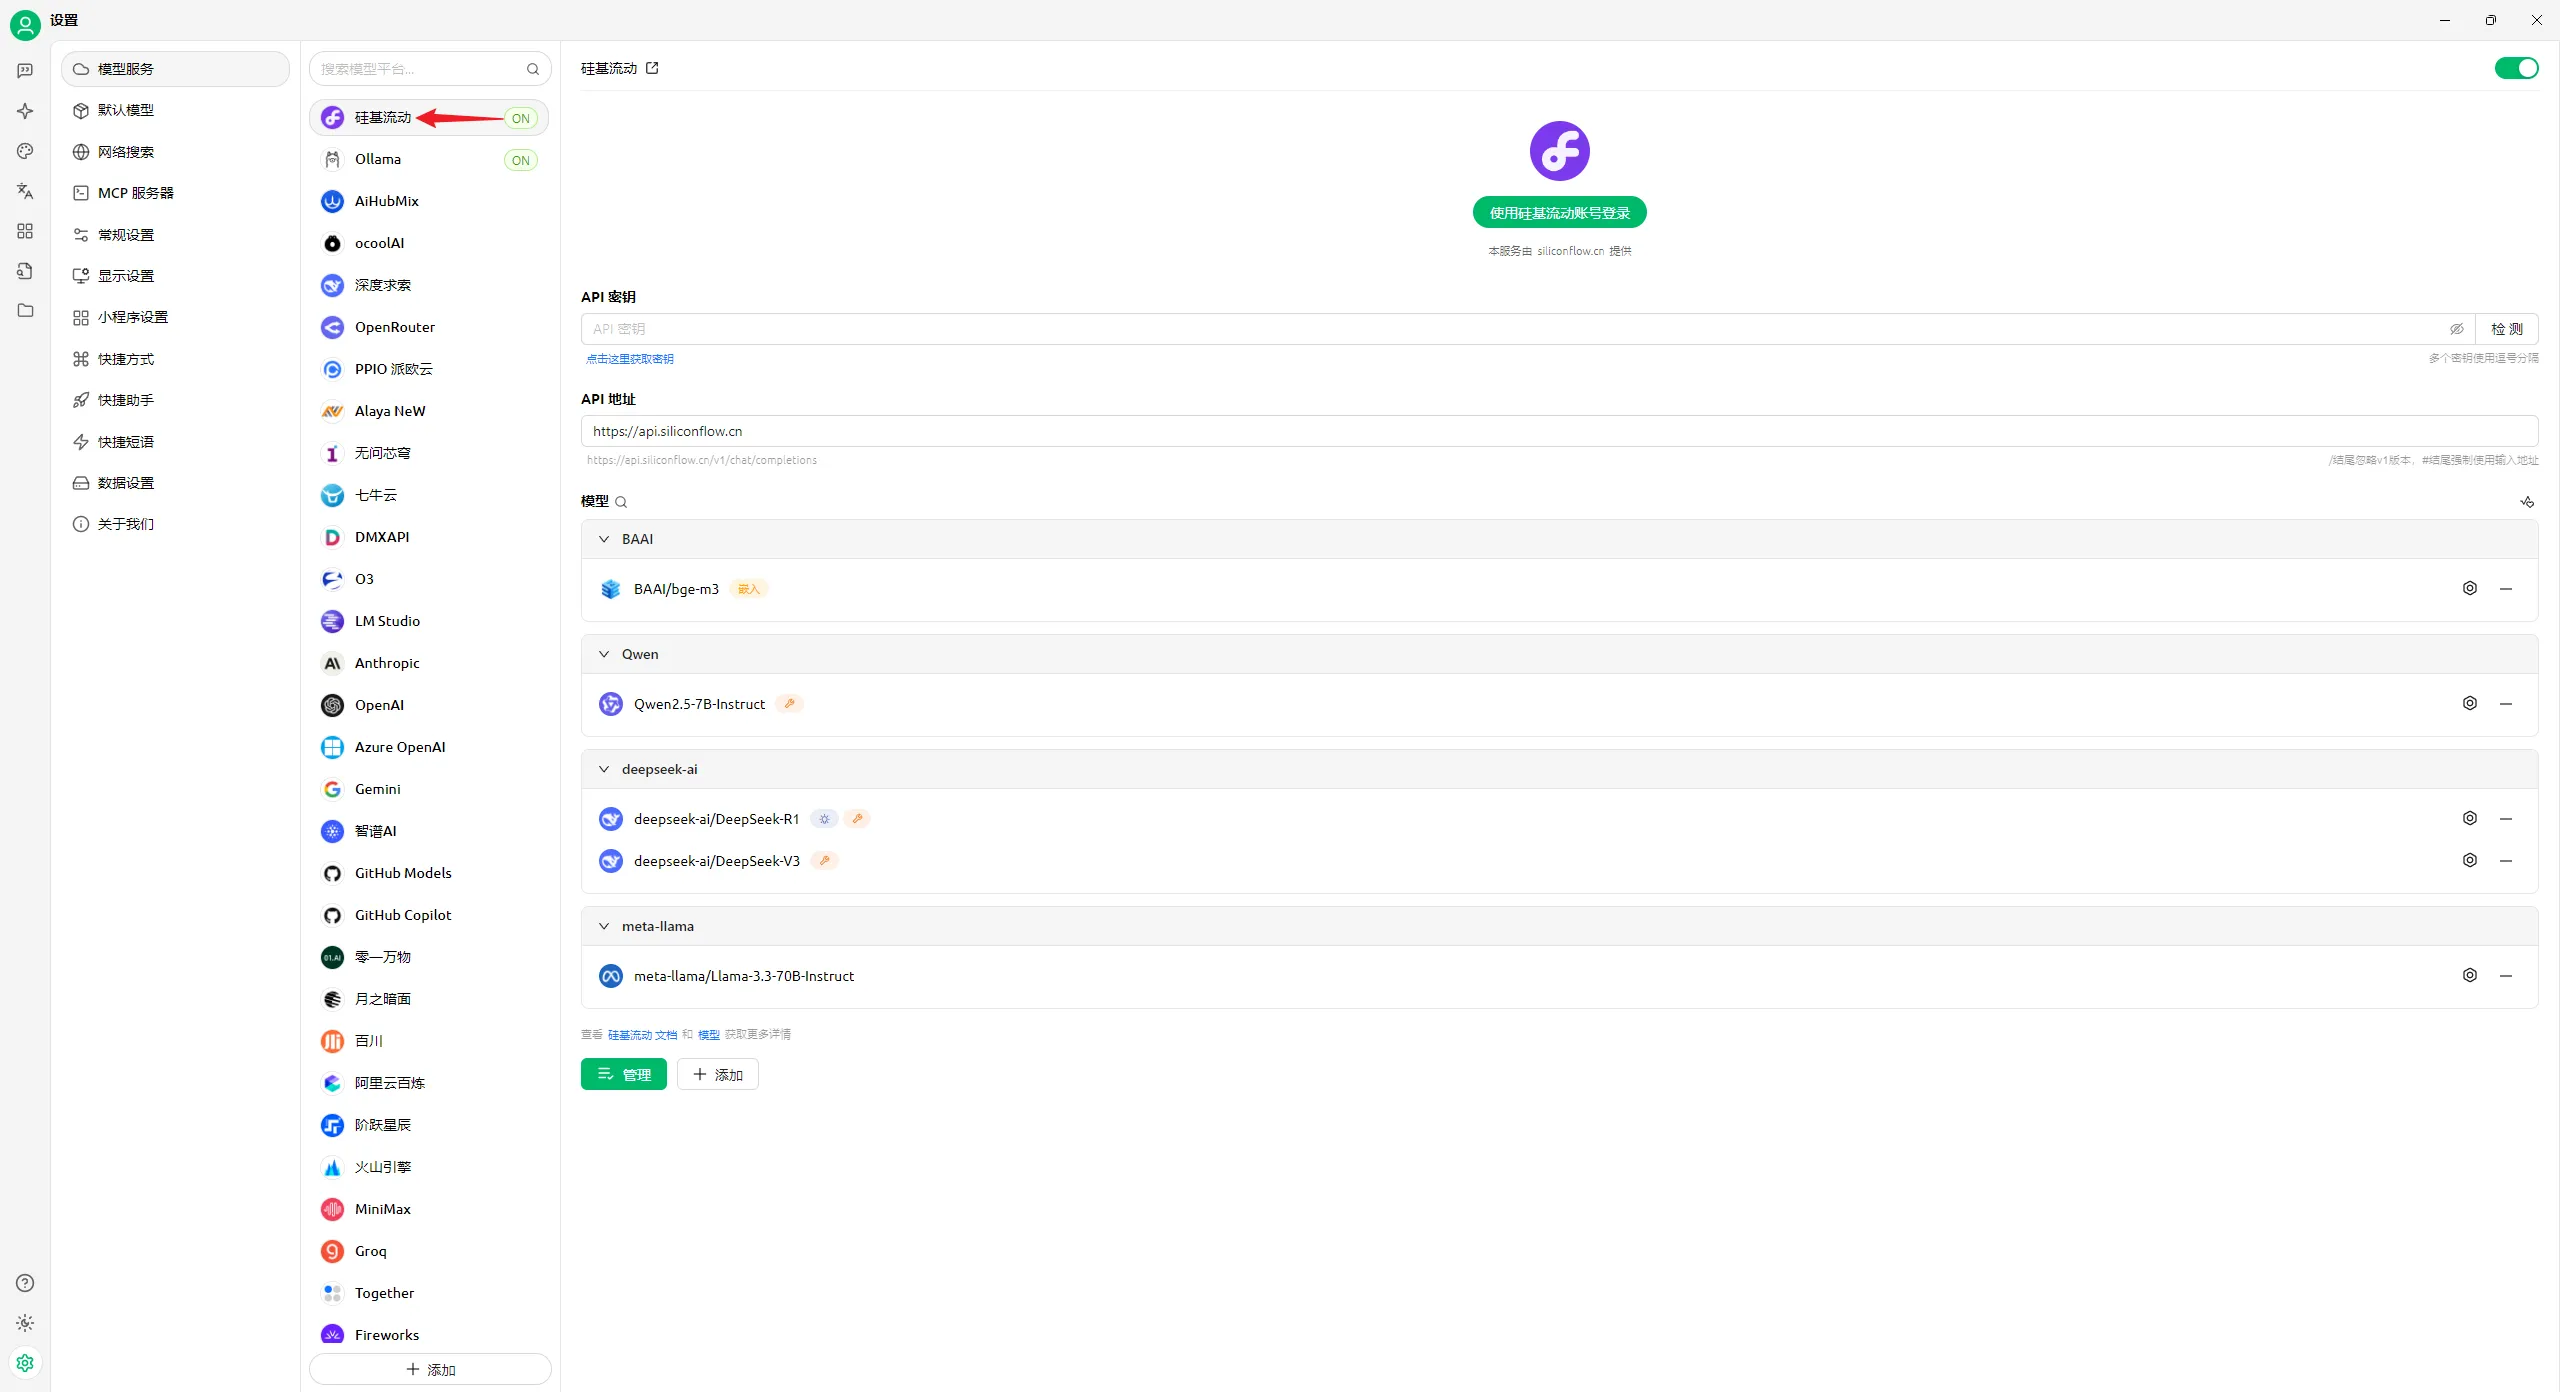The image size is (2560, 1392).
Task: Click into the API 密钥 input field
Action: [1500, 329]
